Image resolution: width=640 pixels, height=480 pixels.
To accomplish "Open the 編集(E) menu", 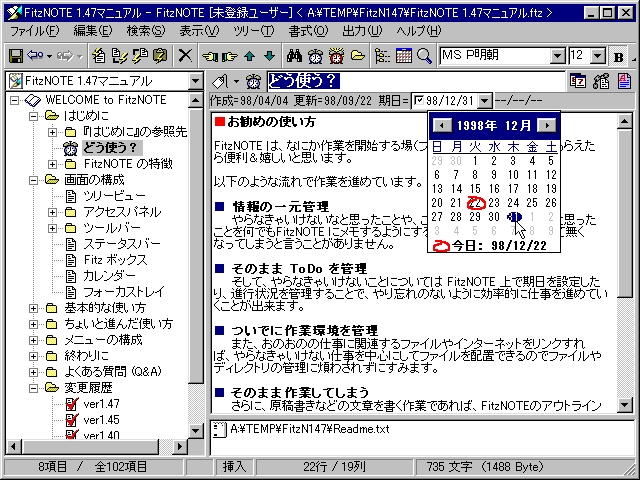I will pyautogui.click(x=93, y=31).
